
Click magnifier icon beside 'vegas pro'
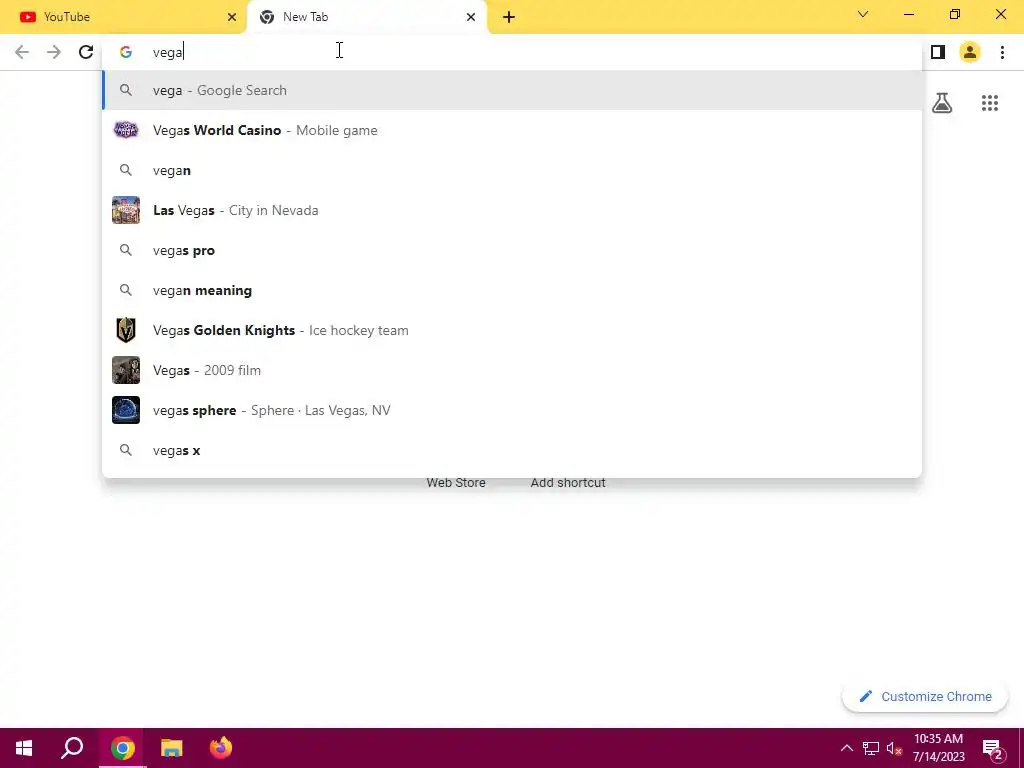pyautogui.click(x=126, y=250)
